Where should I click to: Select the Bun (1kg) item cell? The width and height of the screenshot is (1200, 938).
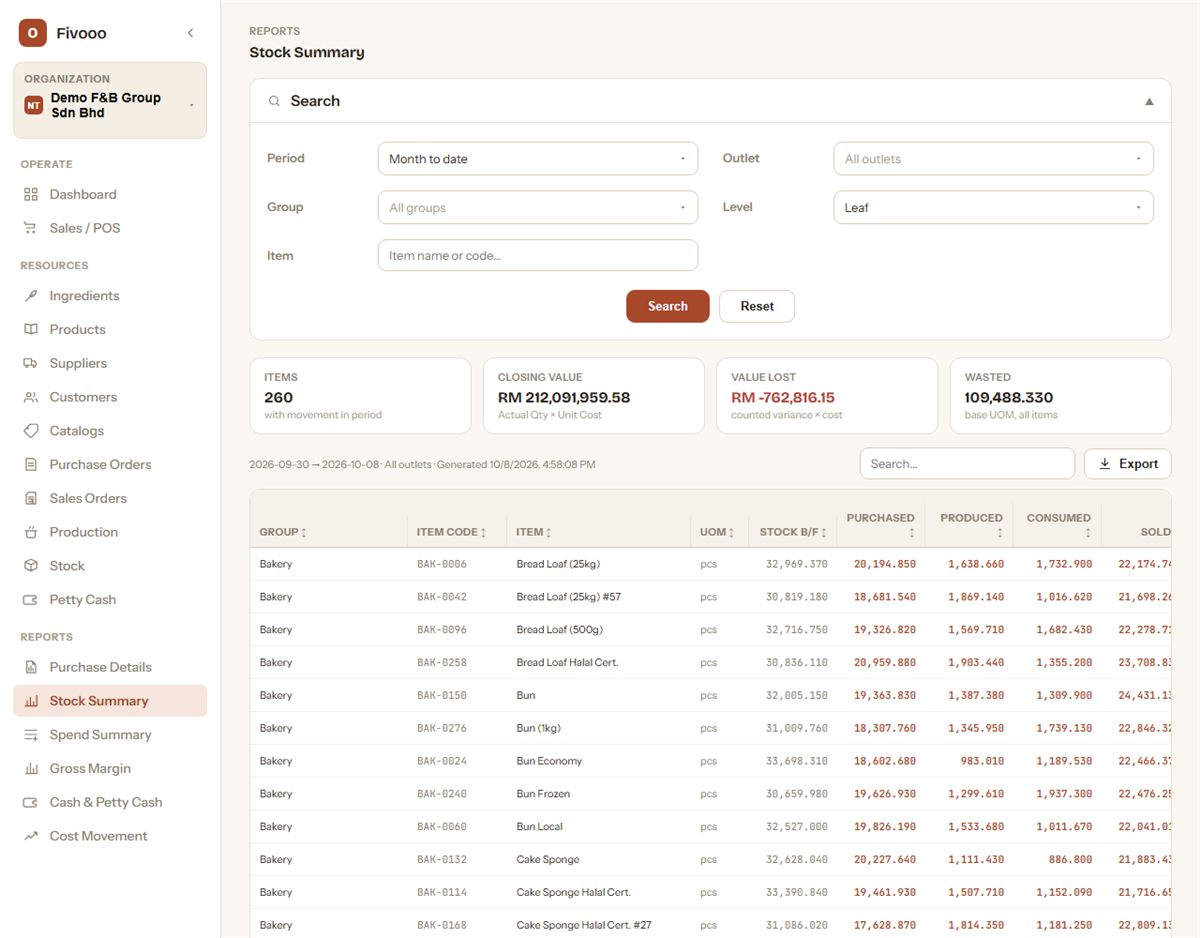click(x=539, y=728)
